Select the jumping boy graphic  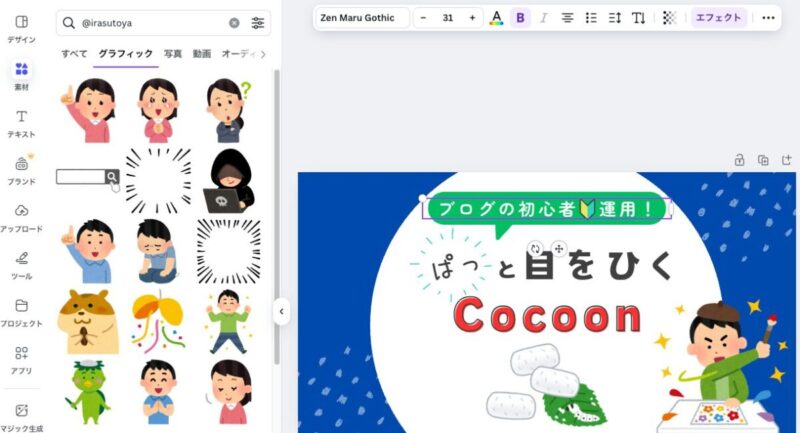[x=229, y=322]
